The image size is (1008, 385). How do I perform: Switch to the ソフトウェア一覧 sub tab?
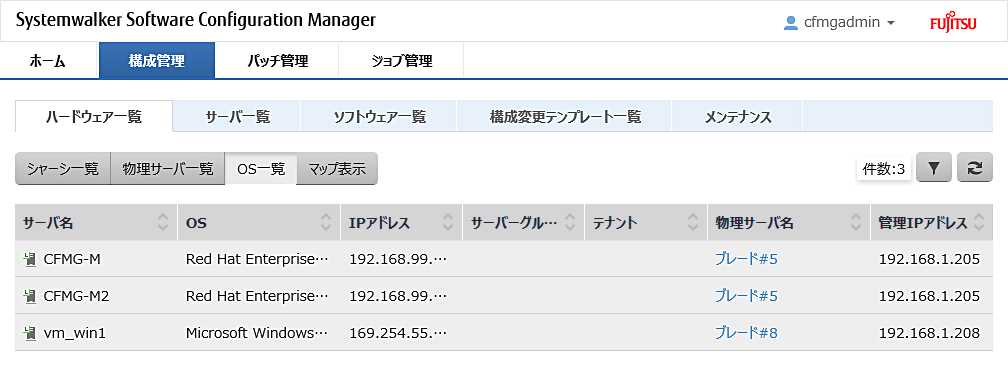pos(379,116)
